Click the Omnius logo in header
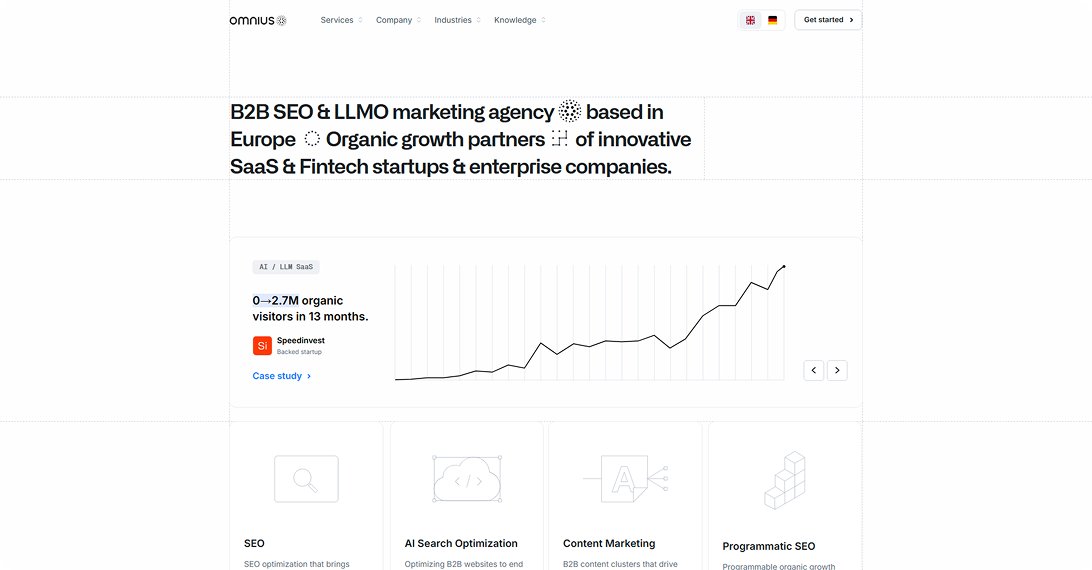The image size is (1092, 570). click(x=258, y=20)
